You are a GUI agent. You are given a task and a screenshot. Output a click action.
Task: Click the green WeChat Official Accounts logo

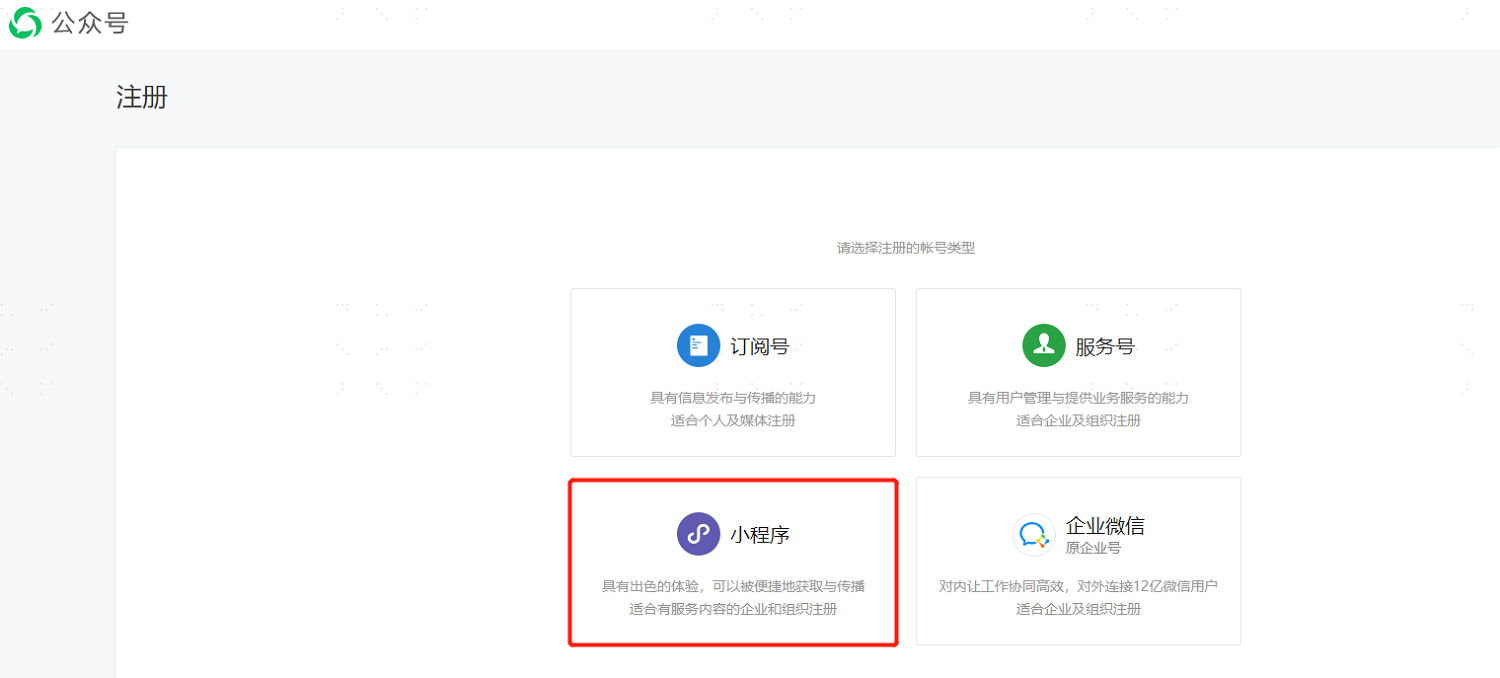(x=26, y=23)
